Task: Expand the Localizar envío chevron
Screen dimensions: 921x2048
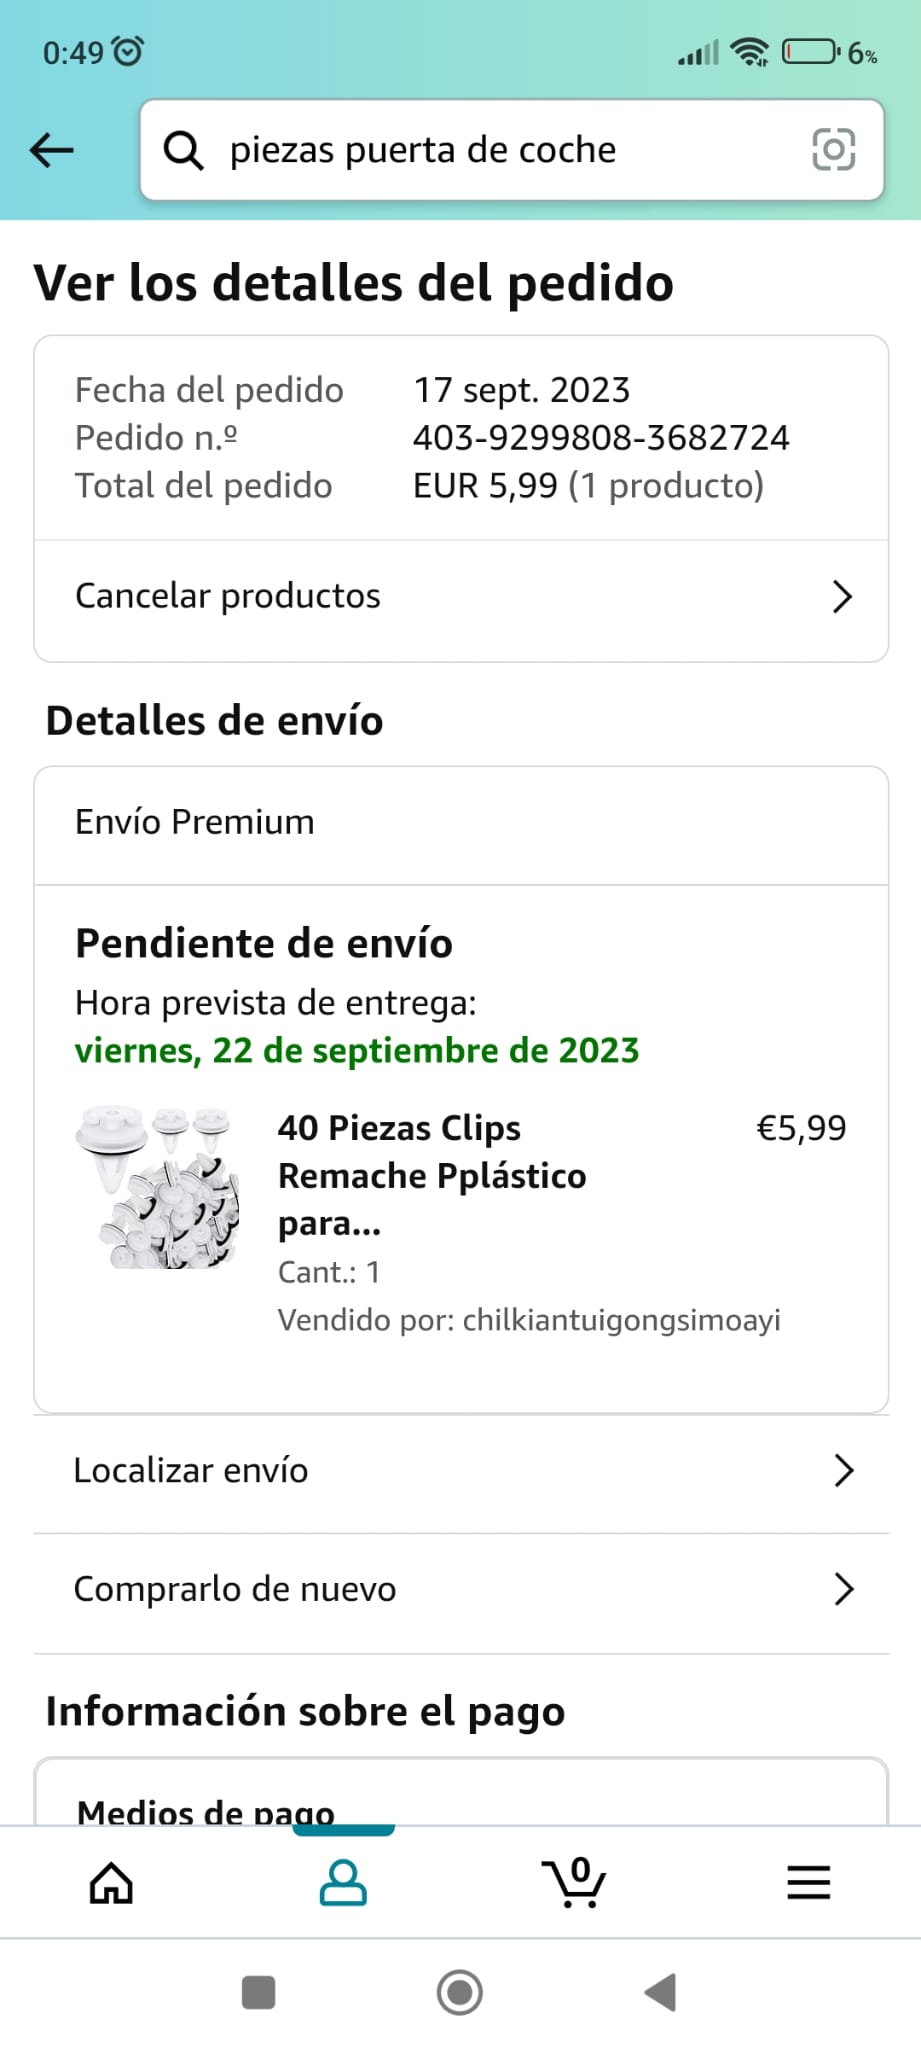Action: (x=843, y=1471)
